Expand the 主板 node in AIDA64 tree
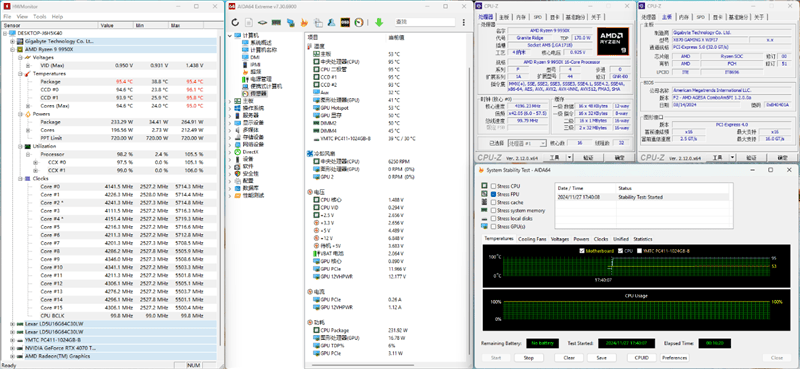Viewport: 800px width, 369px height. [230, 101]
